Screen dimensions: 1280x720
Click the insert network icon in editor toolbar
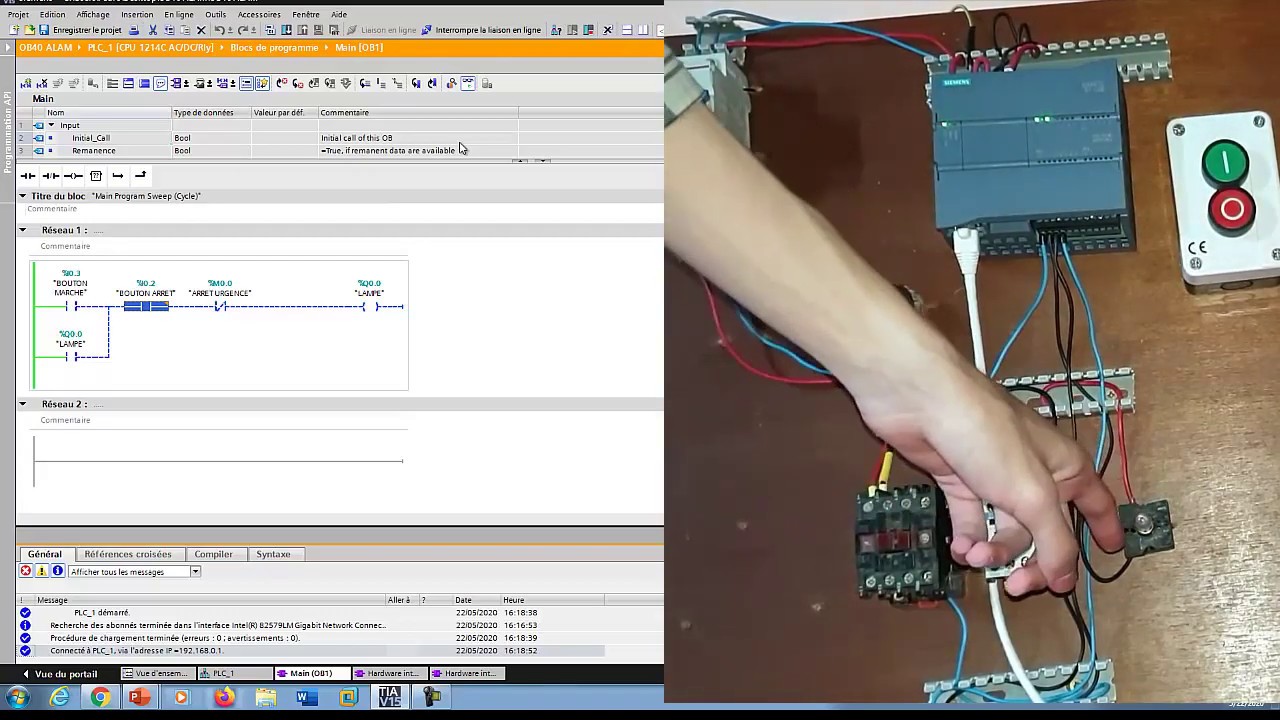click(x=26, y=83)
